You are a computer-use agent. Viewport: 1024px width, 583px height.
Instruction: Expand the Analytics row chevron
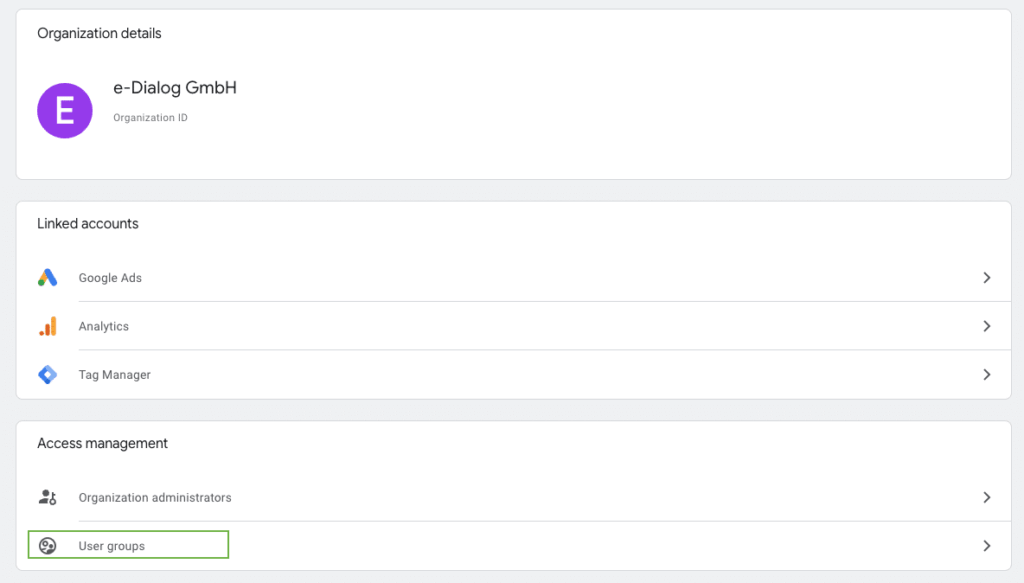click(986, 326)
